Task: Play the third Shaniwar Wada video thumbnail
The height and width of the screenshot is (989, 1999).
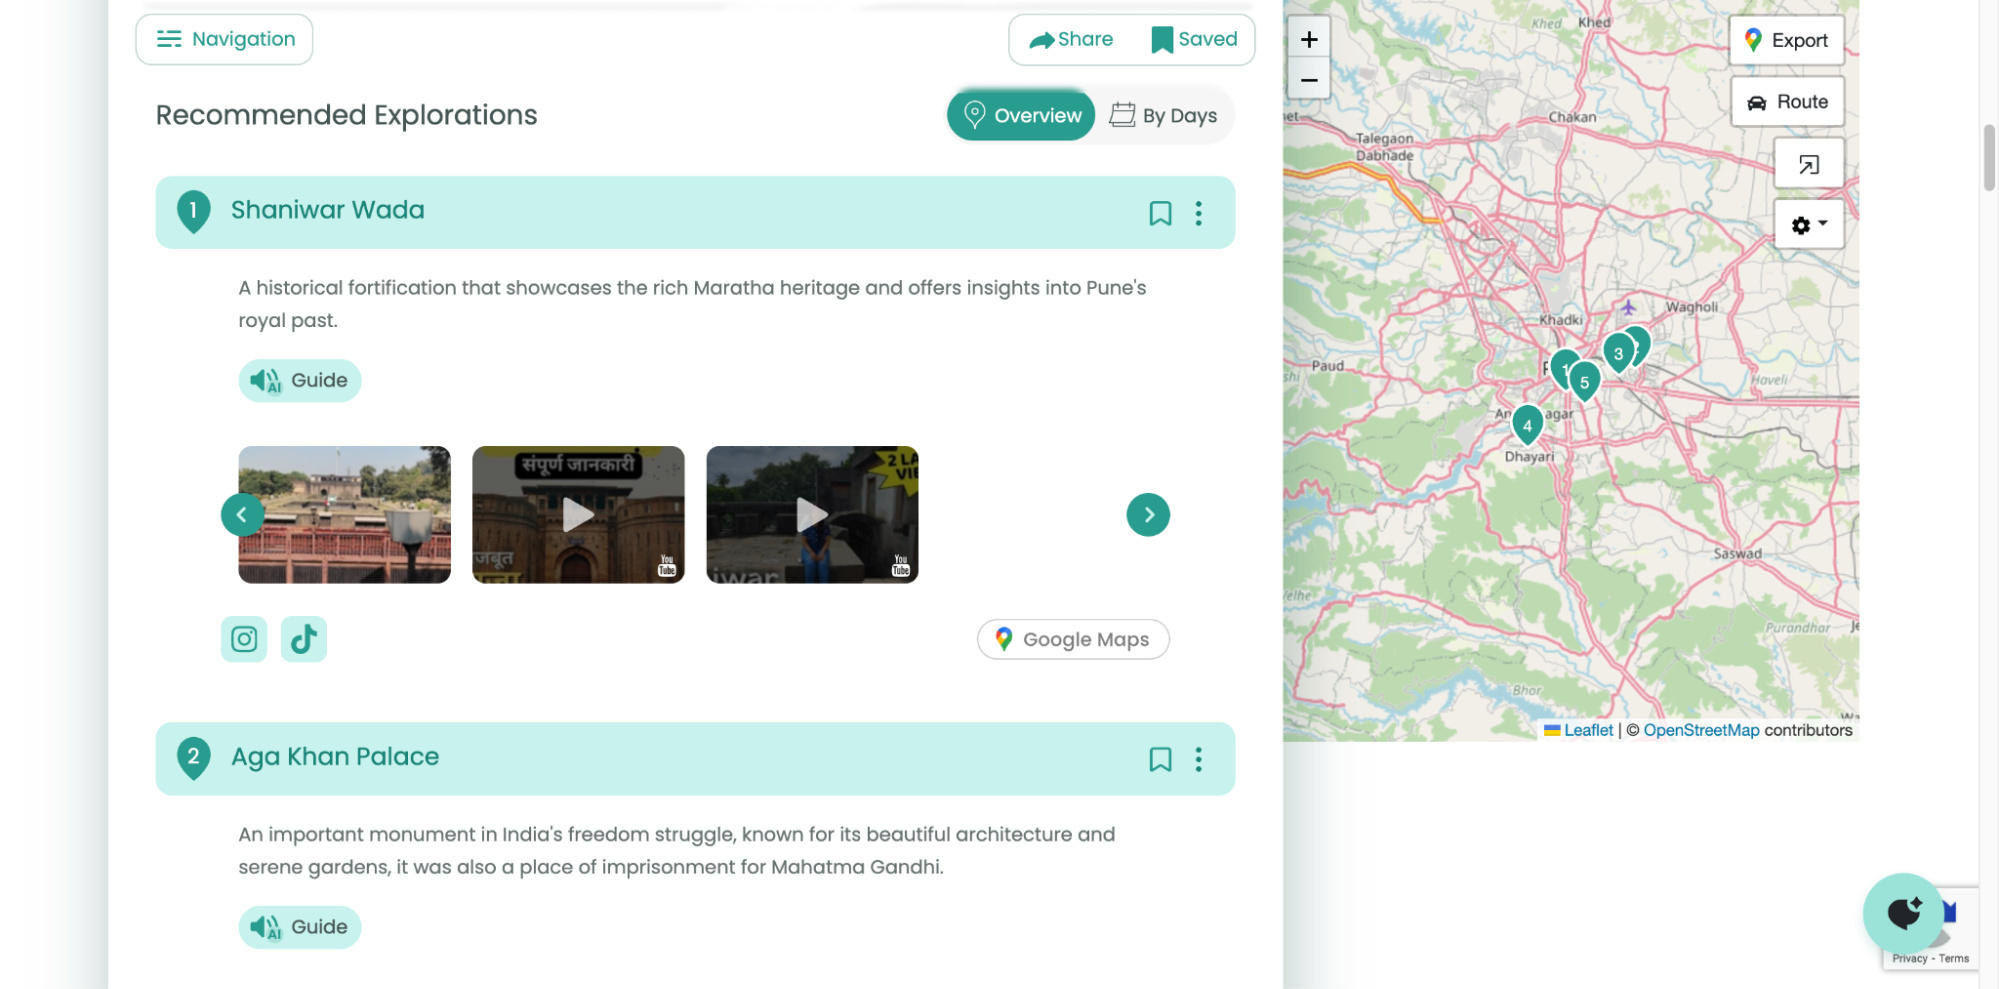Action: coord(812,515)
